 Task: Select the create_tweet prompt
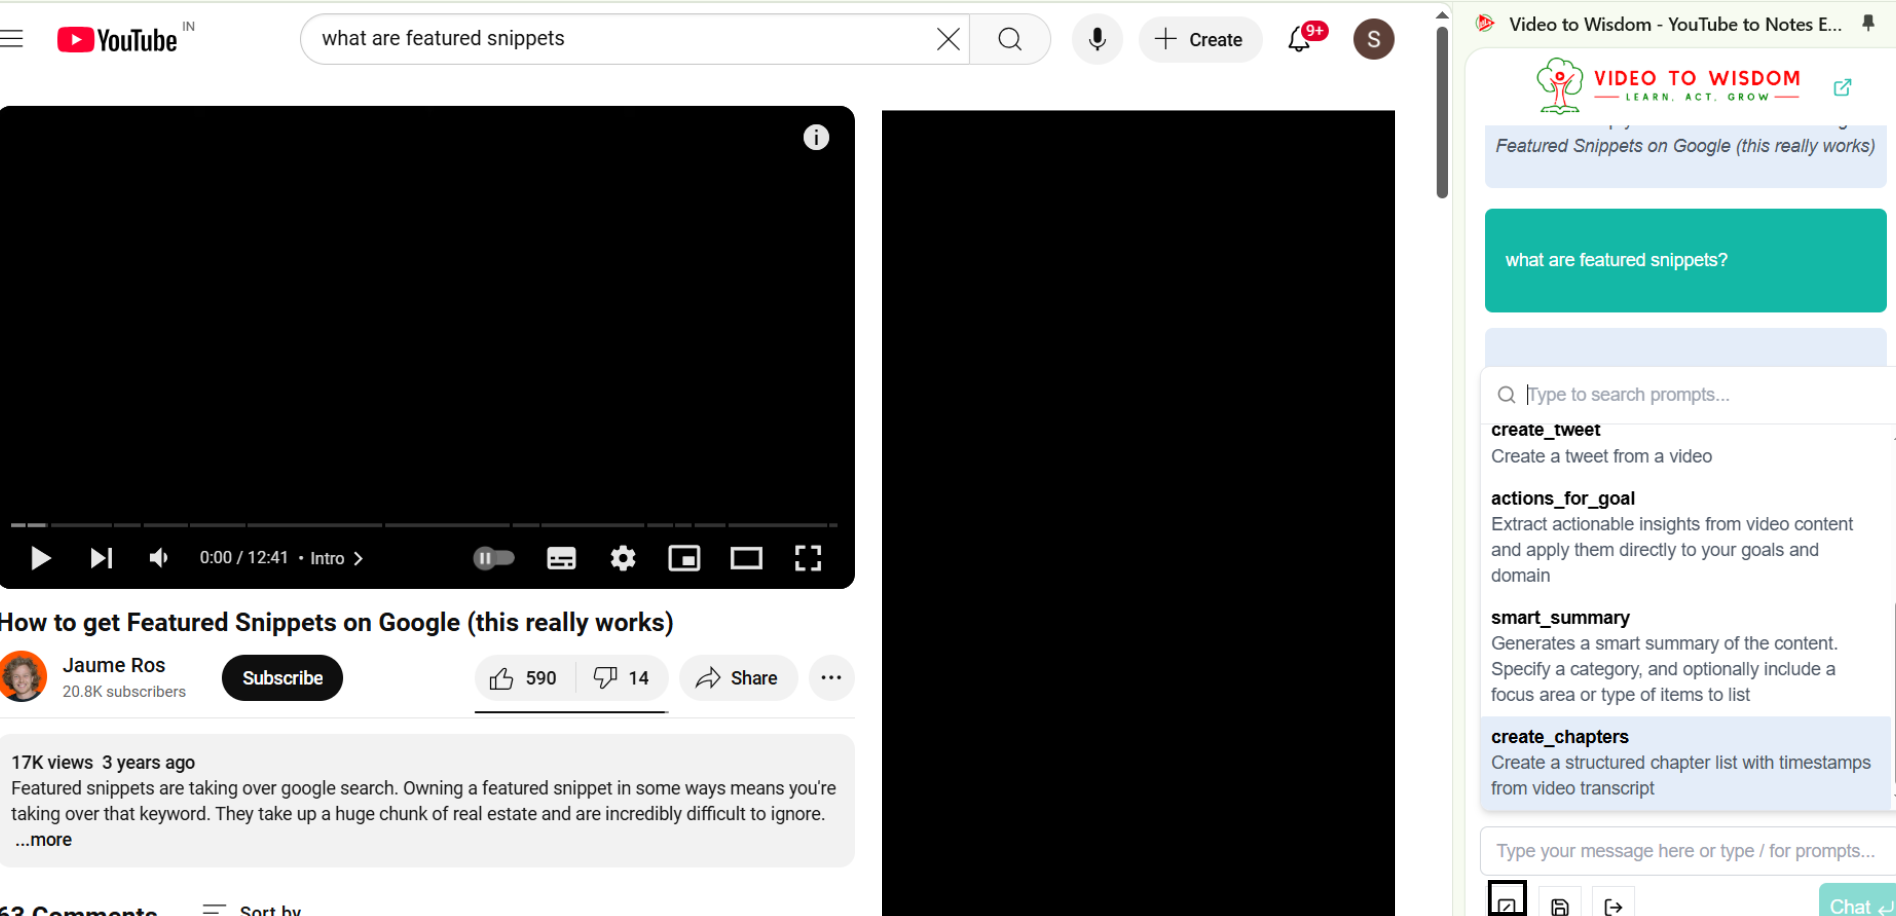point(1686,444)
